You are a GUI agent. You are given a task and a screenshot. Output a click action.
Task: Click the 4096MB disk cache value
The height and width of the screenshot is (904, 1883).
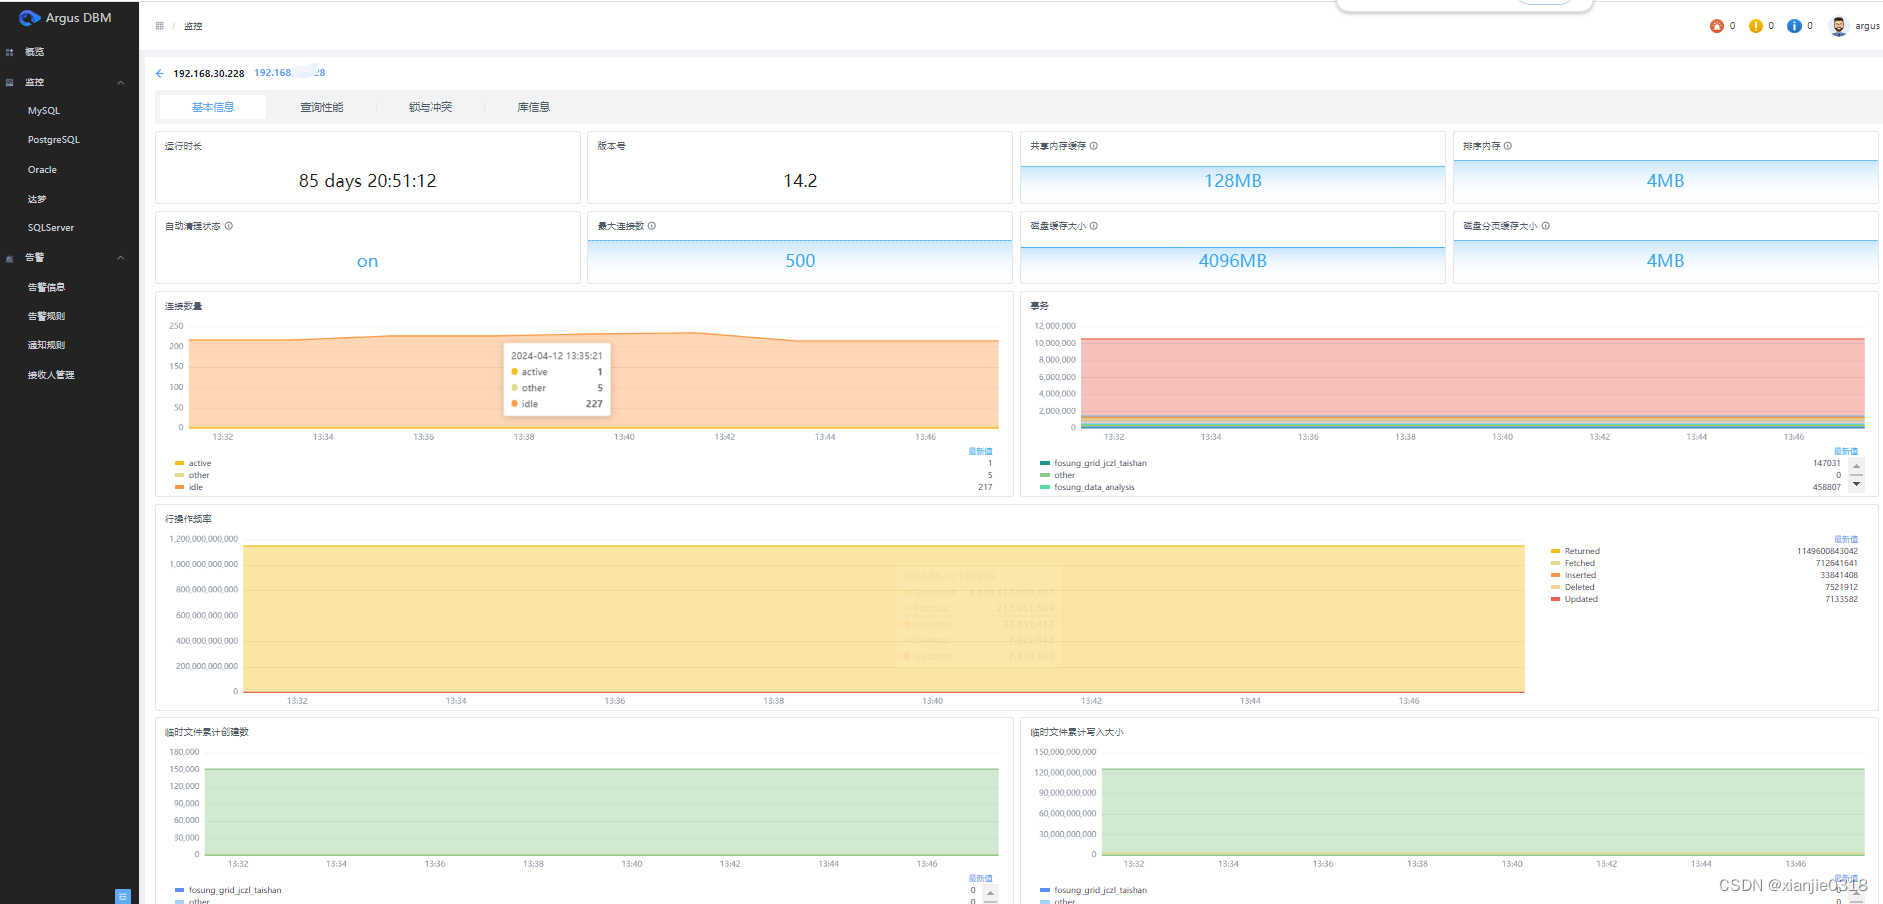(1233, 261)
